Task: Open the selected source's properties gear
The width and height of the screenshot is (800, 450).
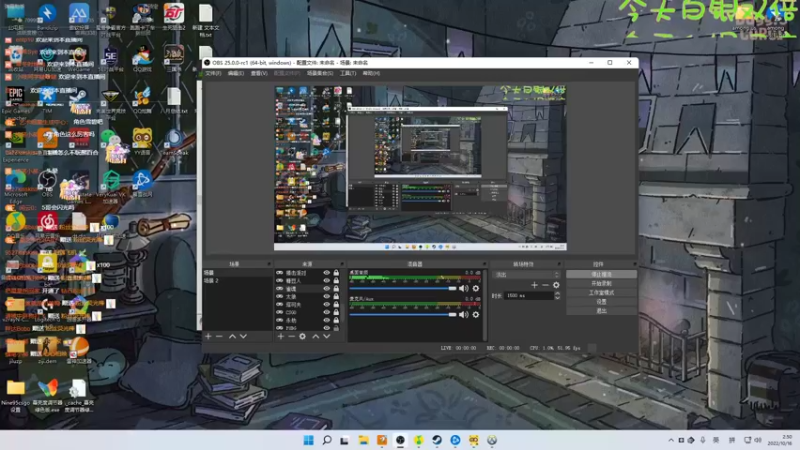Action: (303, 336)
